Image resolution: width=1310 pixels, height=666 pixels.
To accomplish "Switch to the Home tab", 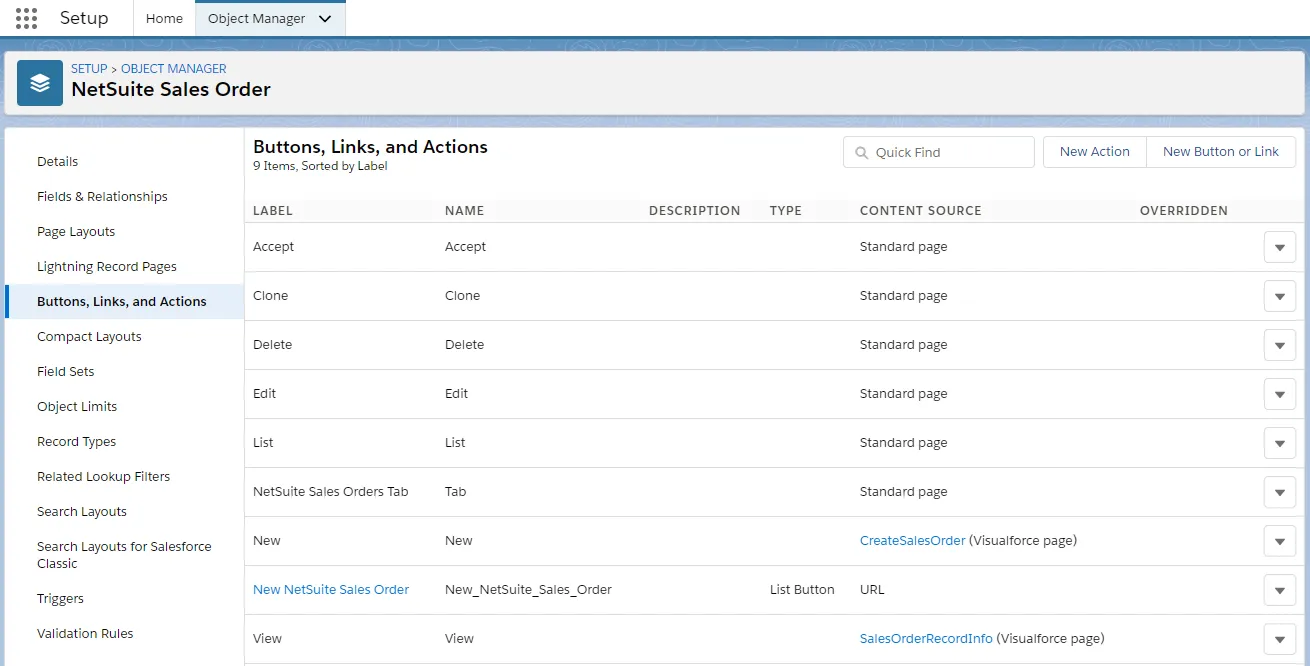I will click(x=164, y=18).
